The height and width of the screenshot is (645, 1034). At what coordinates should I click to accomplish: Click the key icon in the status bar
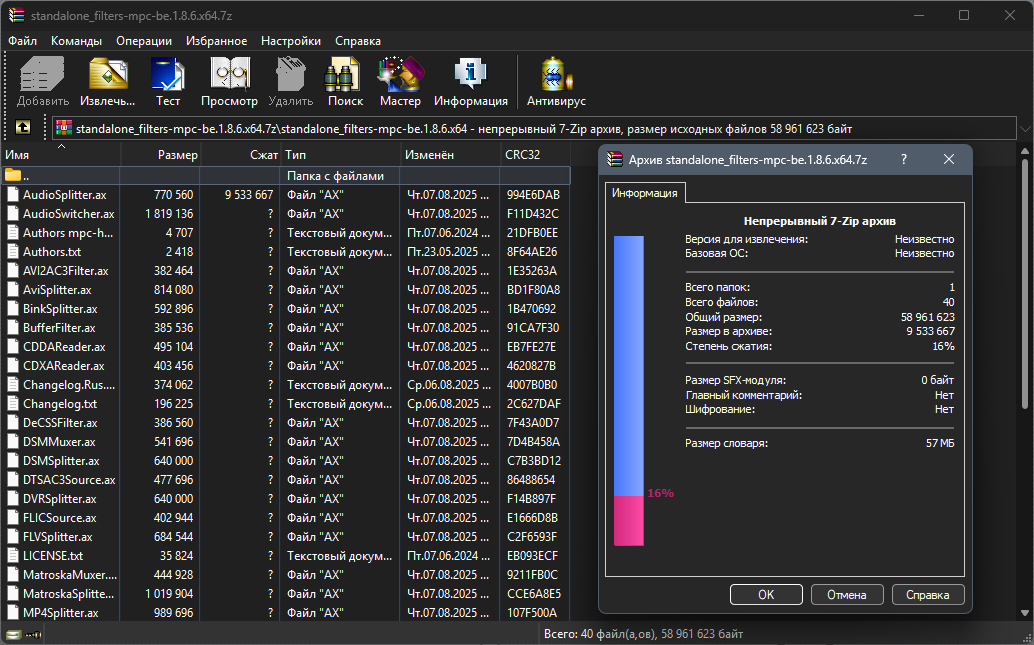coord(33,634)
